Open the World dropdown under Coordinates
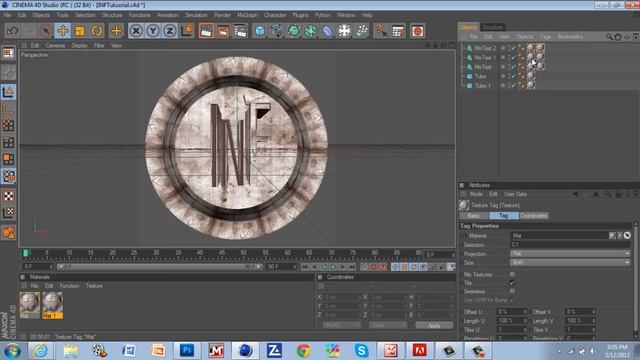Viewport: 640px width, 360px height. click(341, 325)
